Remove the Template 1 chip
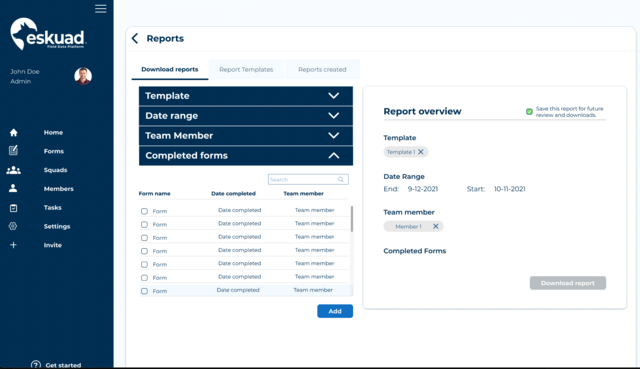Screen dimensions: 640x369 (x=421, y=152)
